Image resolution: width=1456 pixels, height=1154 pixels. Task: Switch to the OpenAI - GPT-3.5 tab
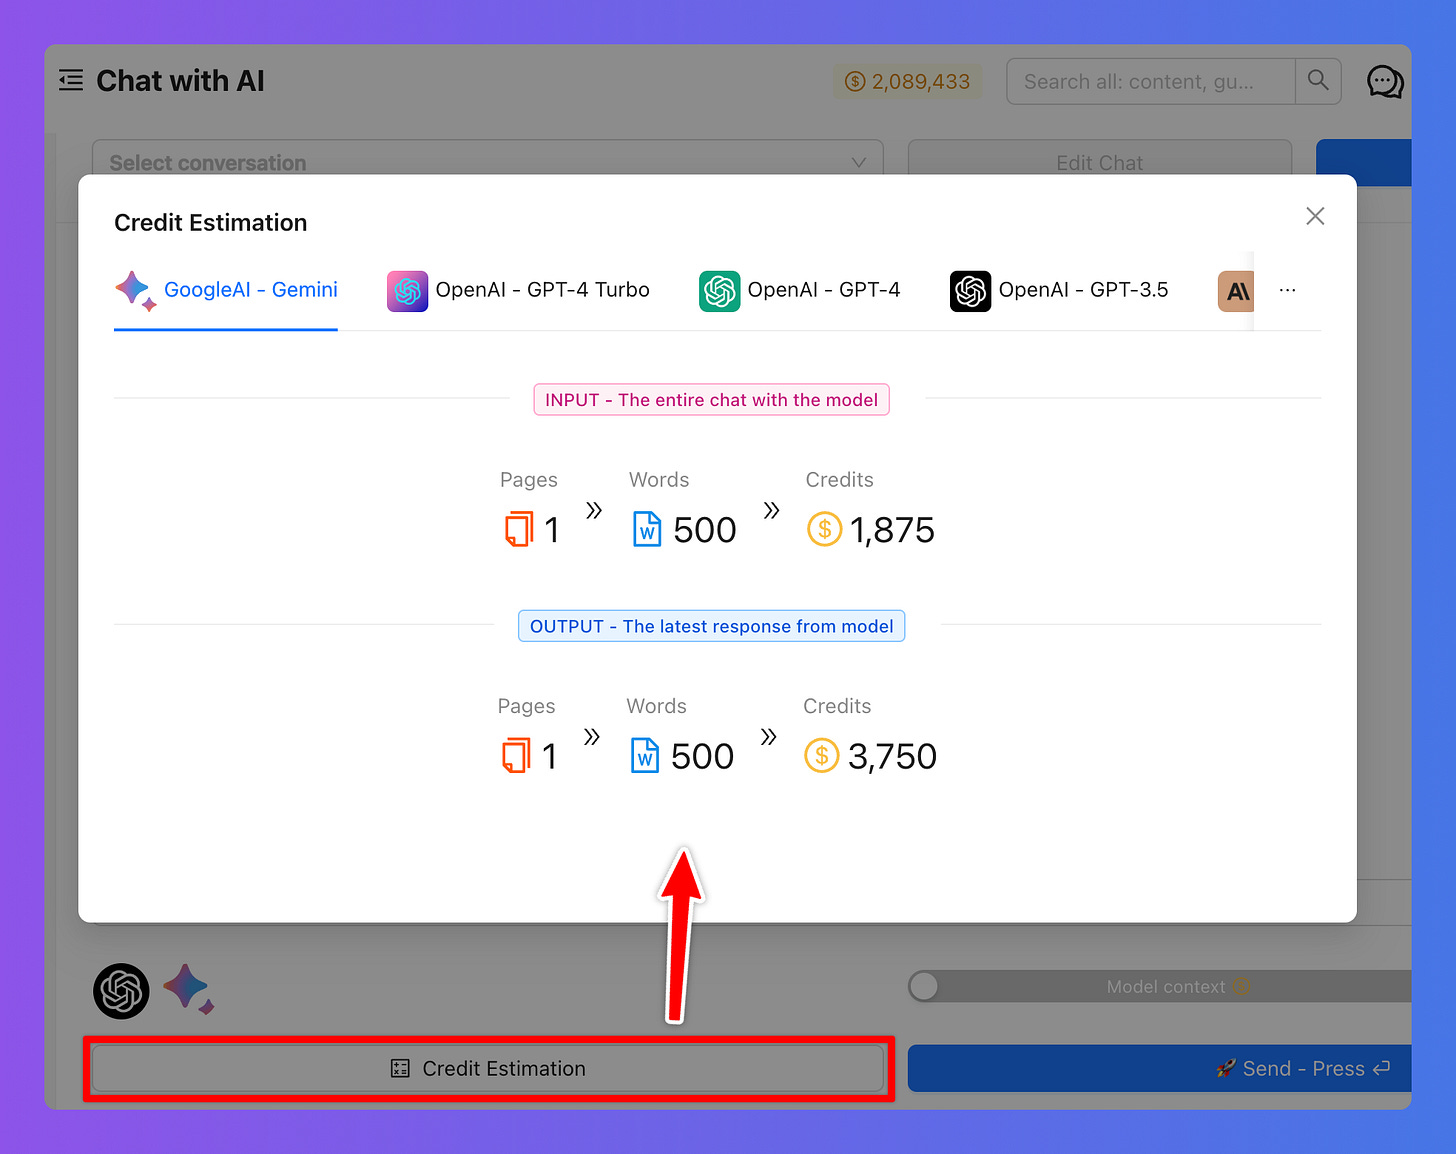pos(1059,291)
